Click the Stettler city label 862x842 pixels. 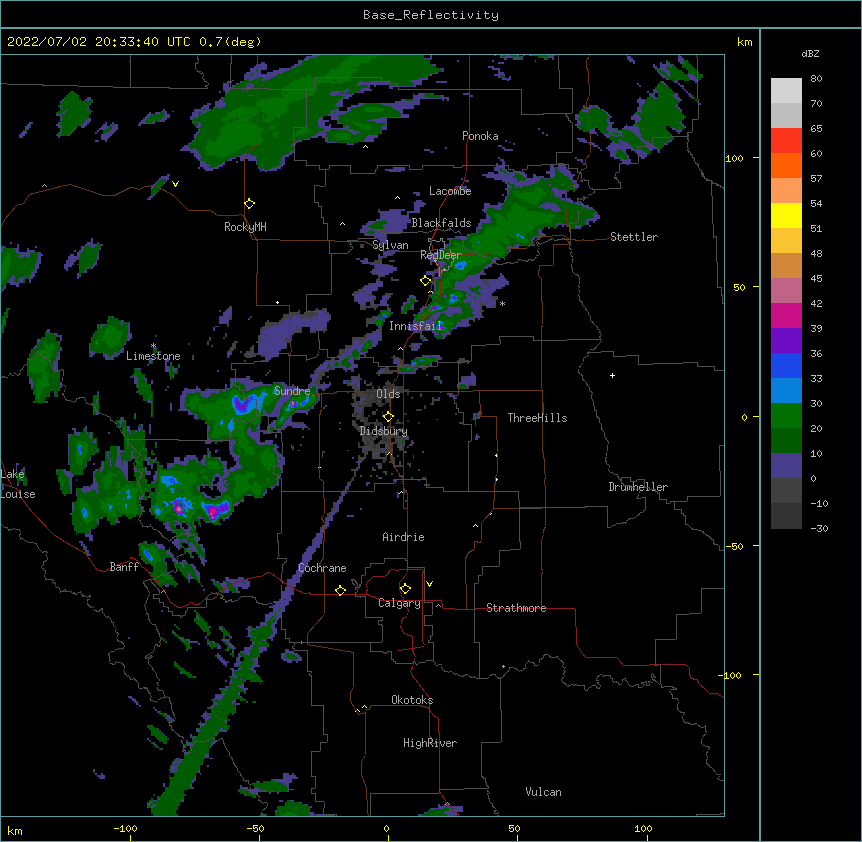click(x=634, y=237)
